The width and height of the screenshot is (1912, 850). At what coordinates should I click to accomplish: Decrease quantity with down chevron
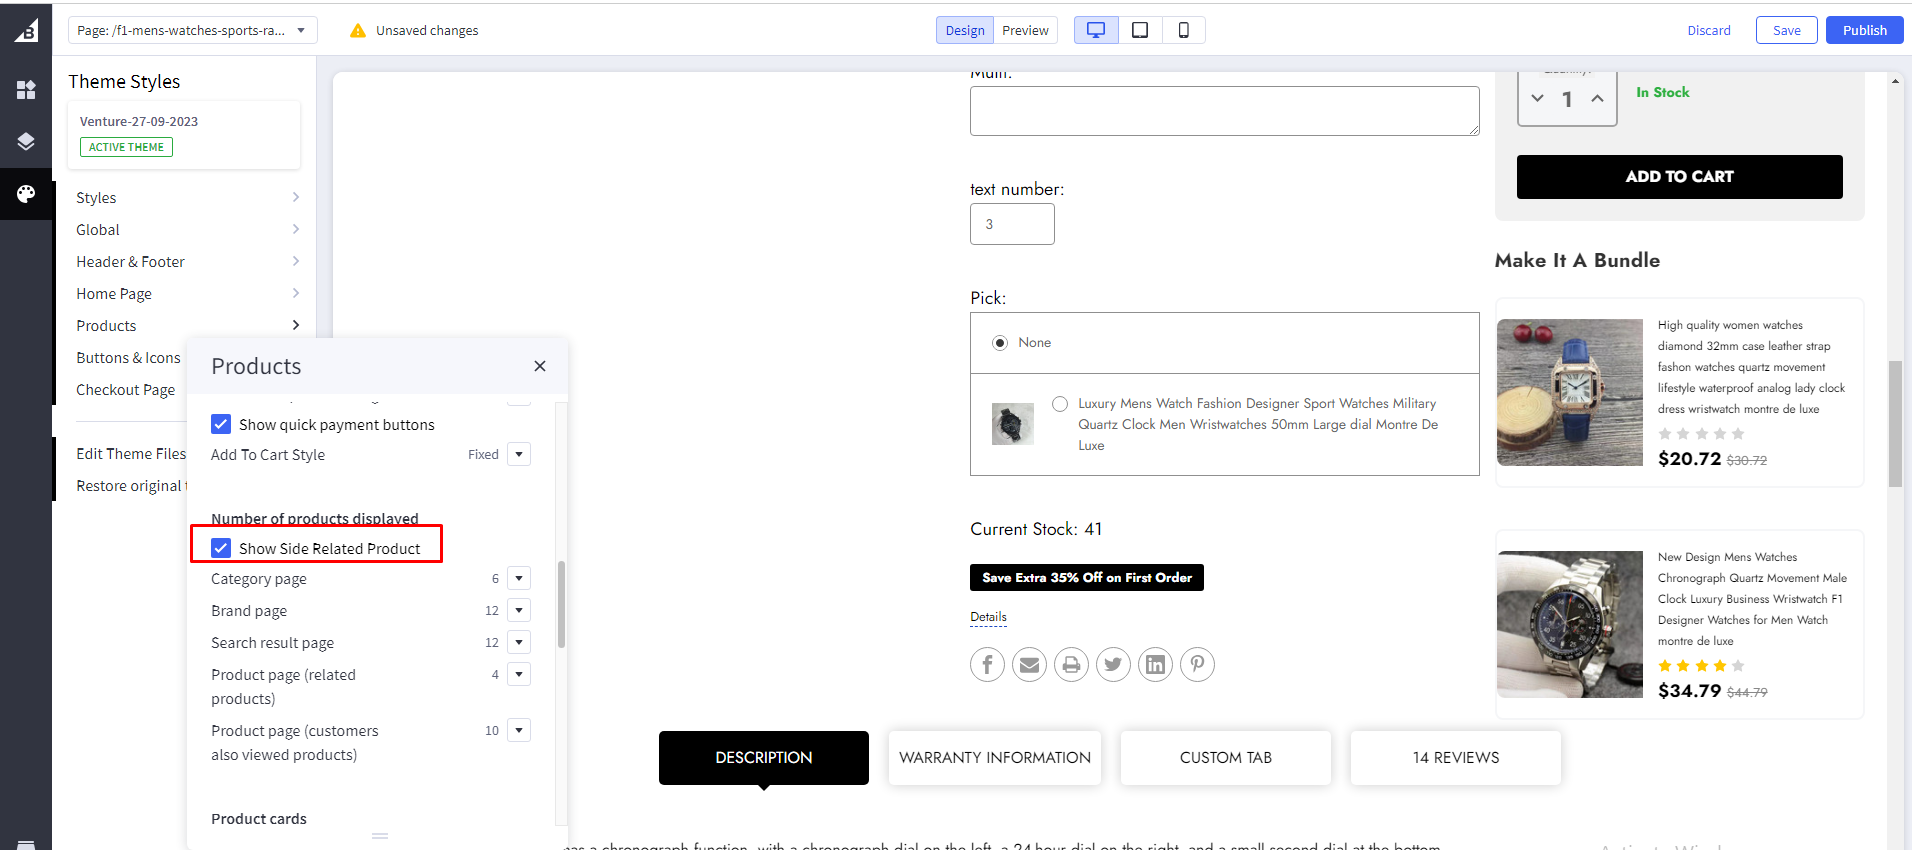[1538, 98]
